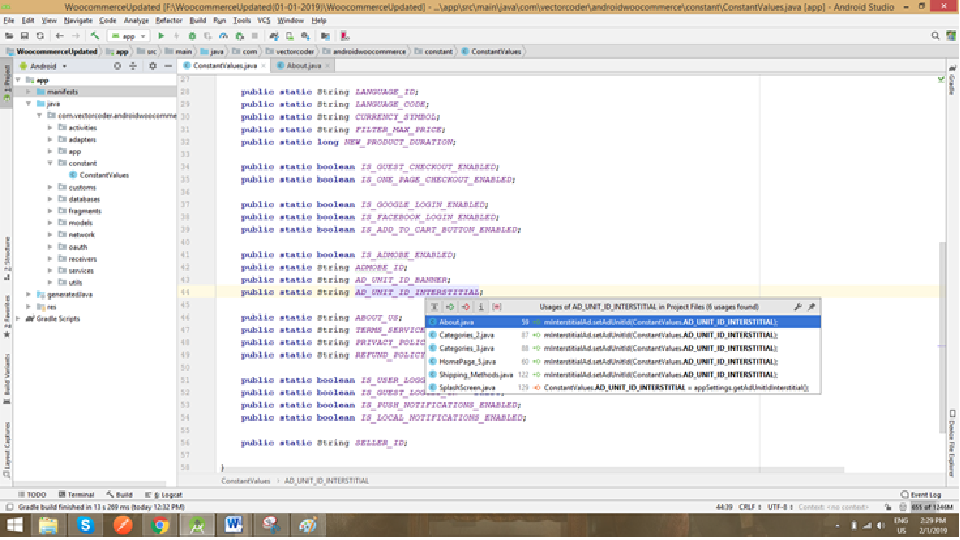Open the Navigate menu
960x540 pixels.
78,20
